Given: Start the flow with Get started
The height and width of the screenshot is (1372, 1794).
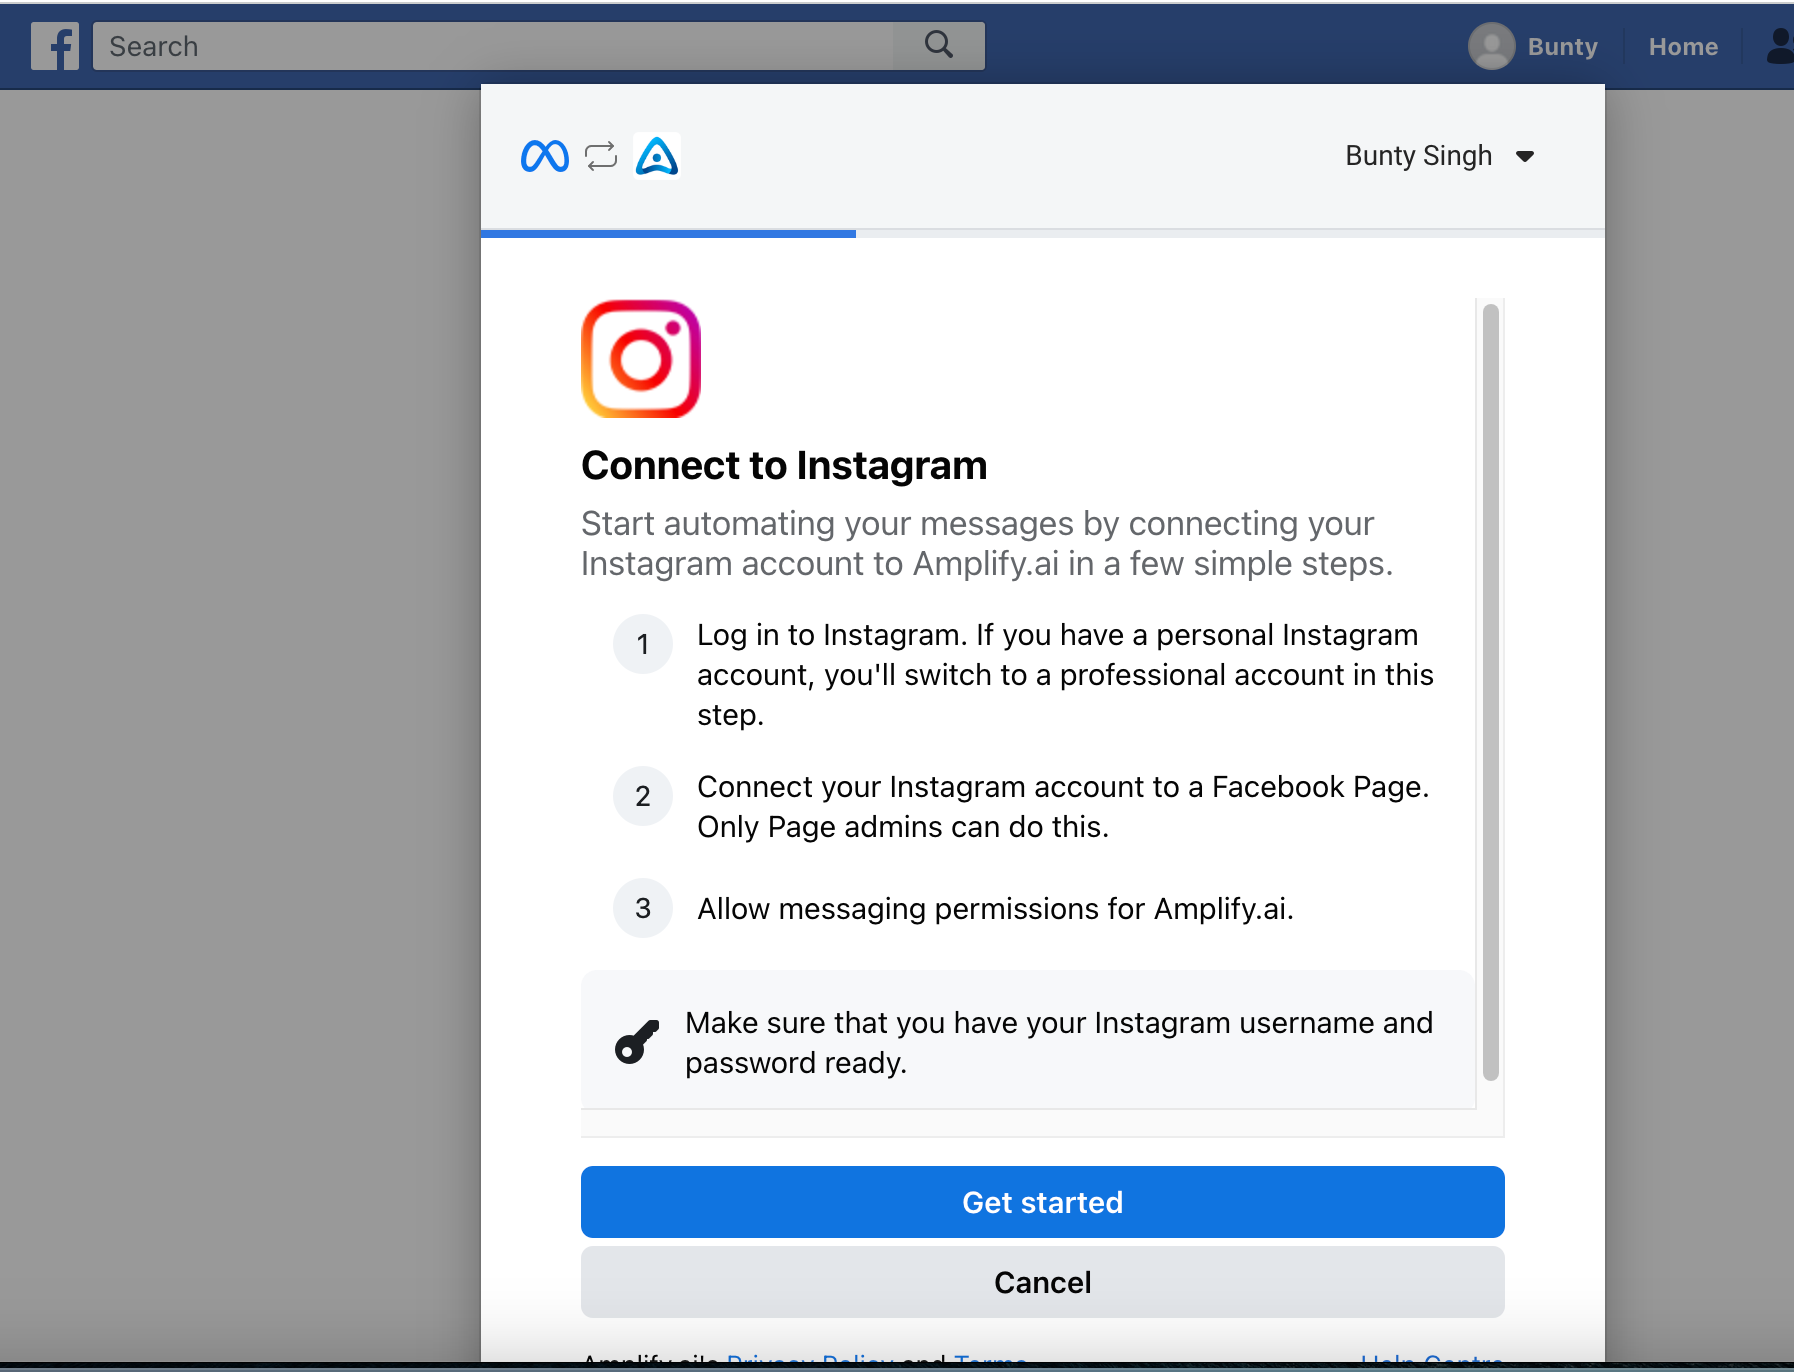Looking at the screenshot, I should (1042, 1202).
